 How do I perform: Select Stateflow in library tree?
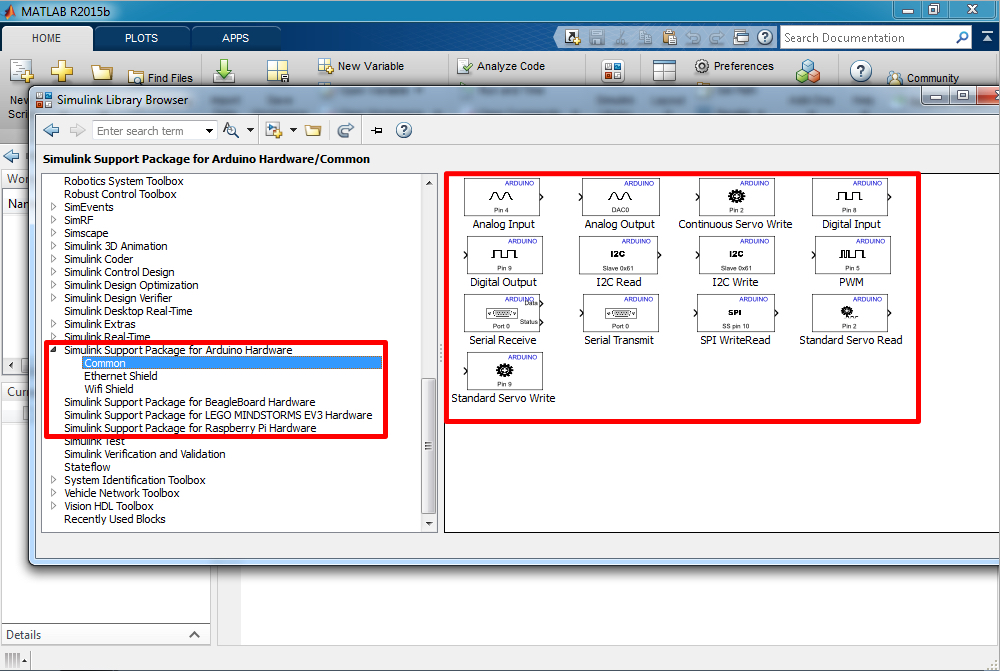click(x=87, y=467)
